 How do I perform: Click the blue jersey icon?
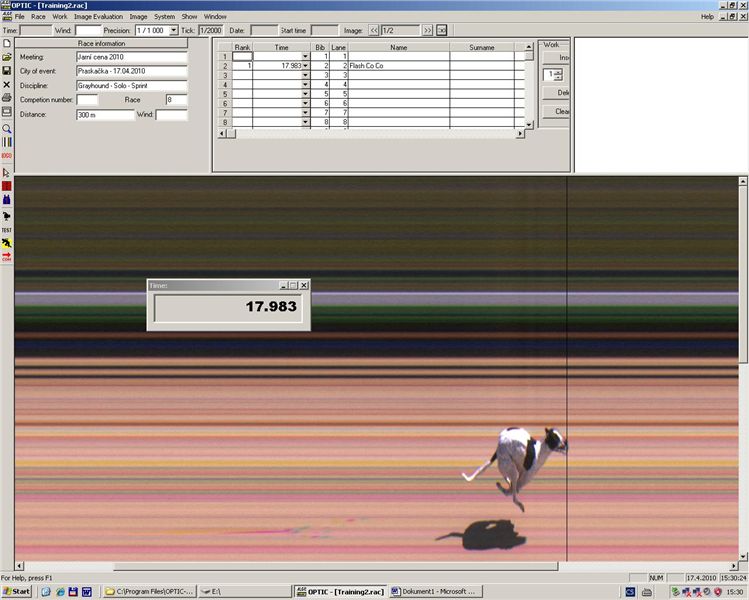pyautogui.click(x=7, y=200)
